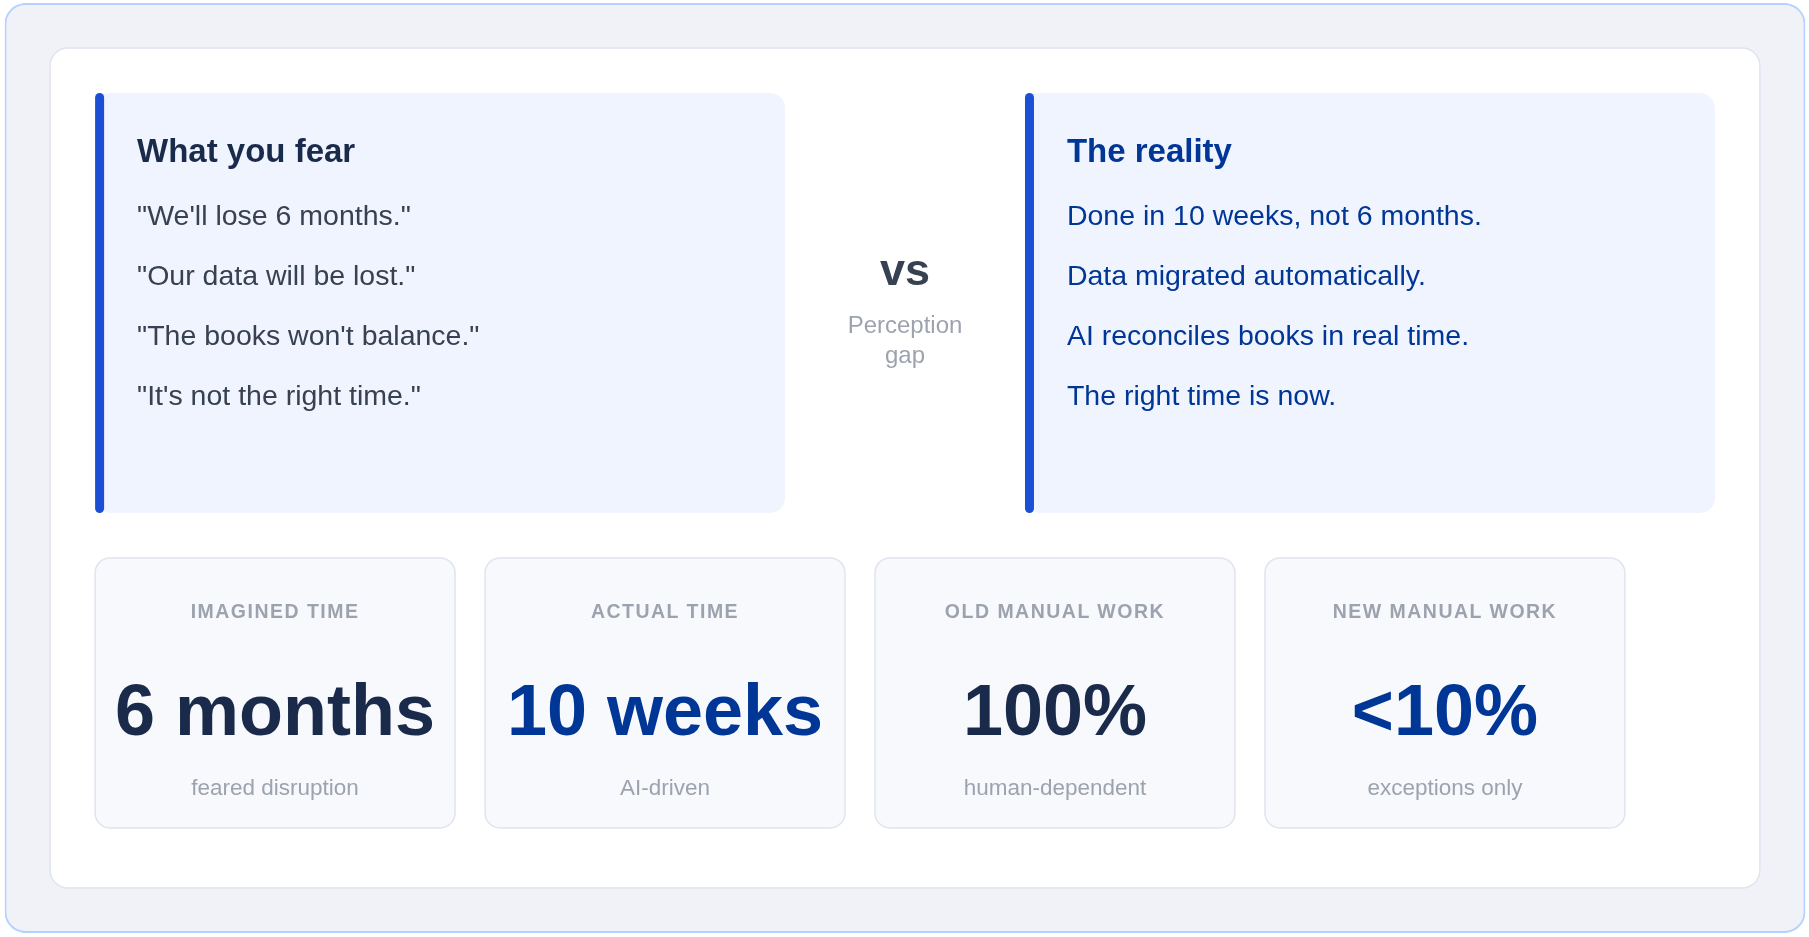This screenshot has width=1809, height=937.
Task: Select the "AI-driven" caption
Action: 664,788
